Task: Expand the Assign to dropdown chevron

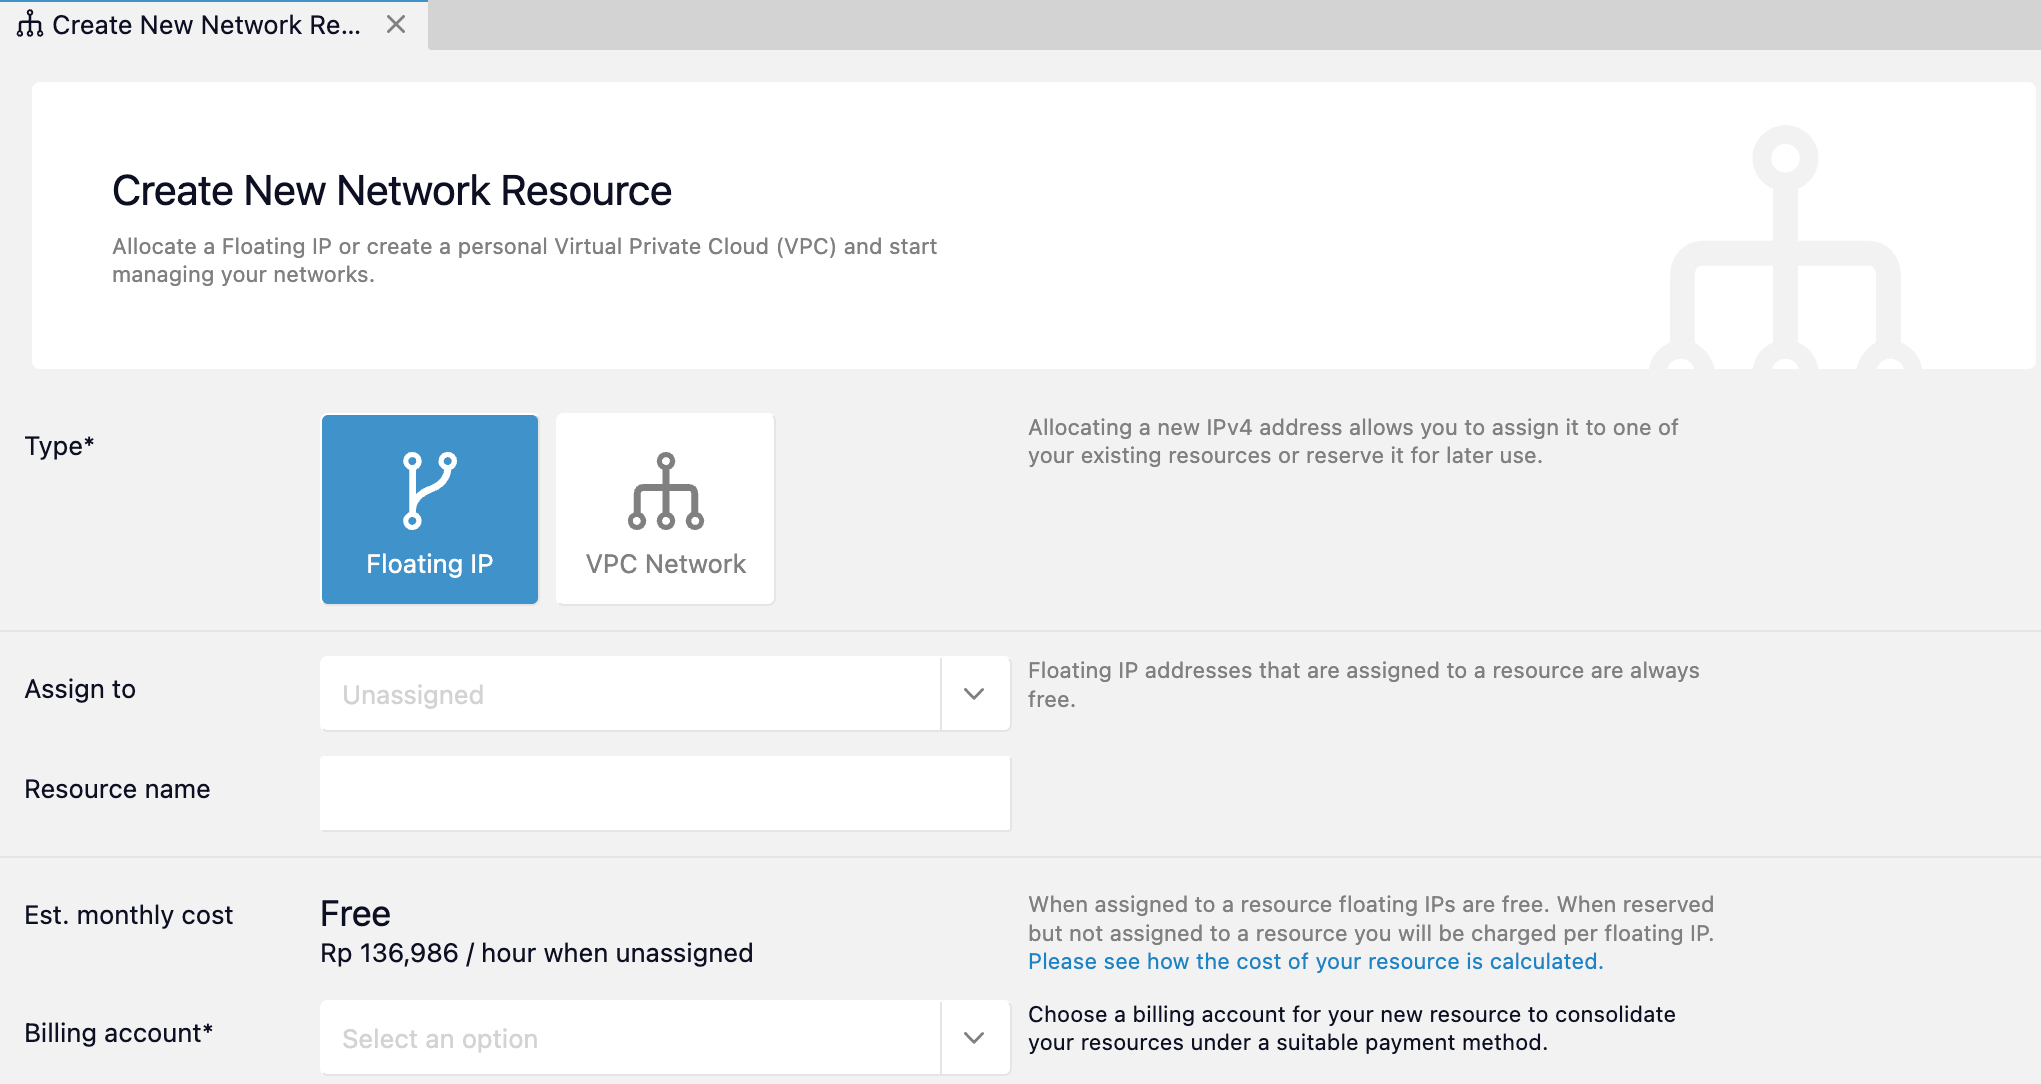Action: tap(974, 693)
